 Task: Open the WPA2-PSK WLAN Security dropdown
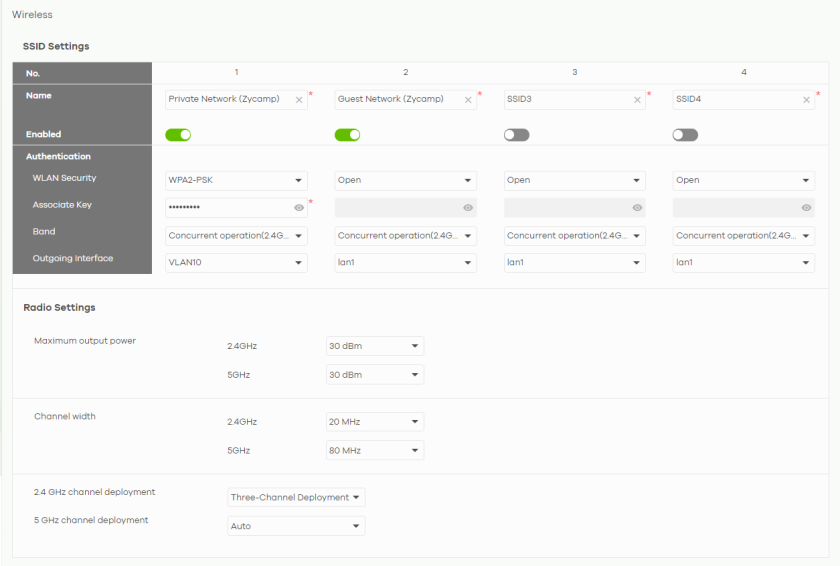pyautogui.click(x=236, y=181)
